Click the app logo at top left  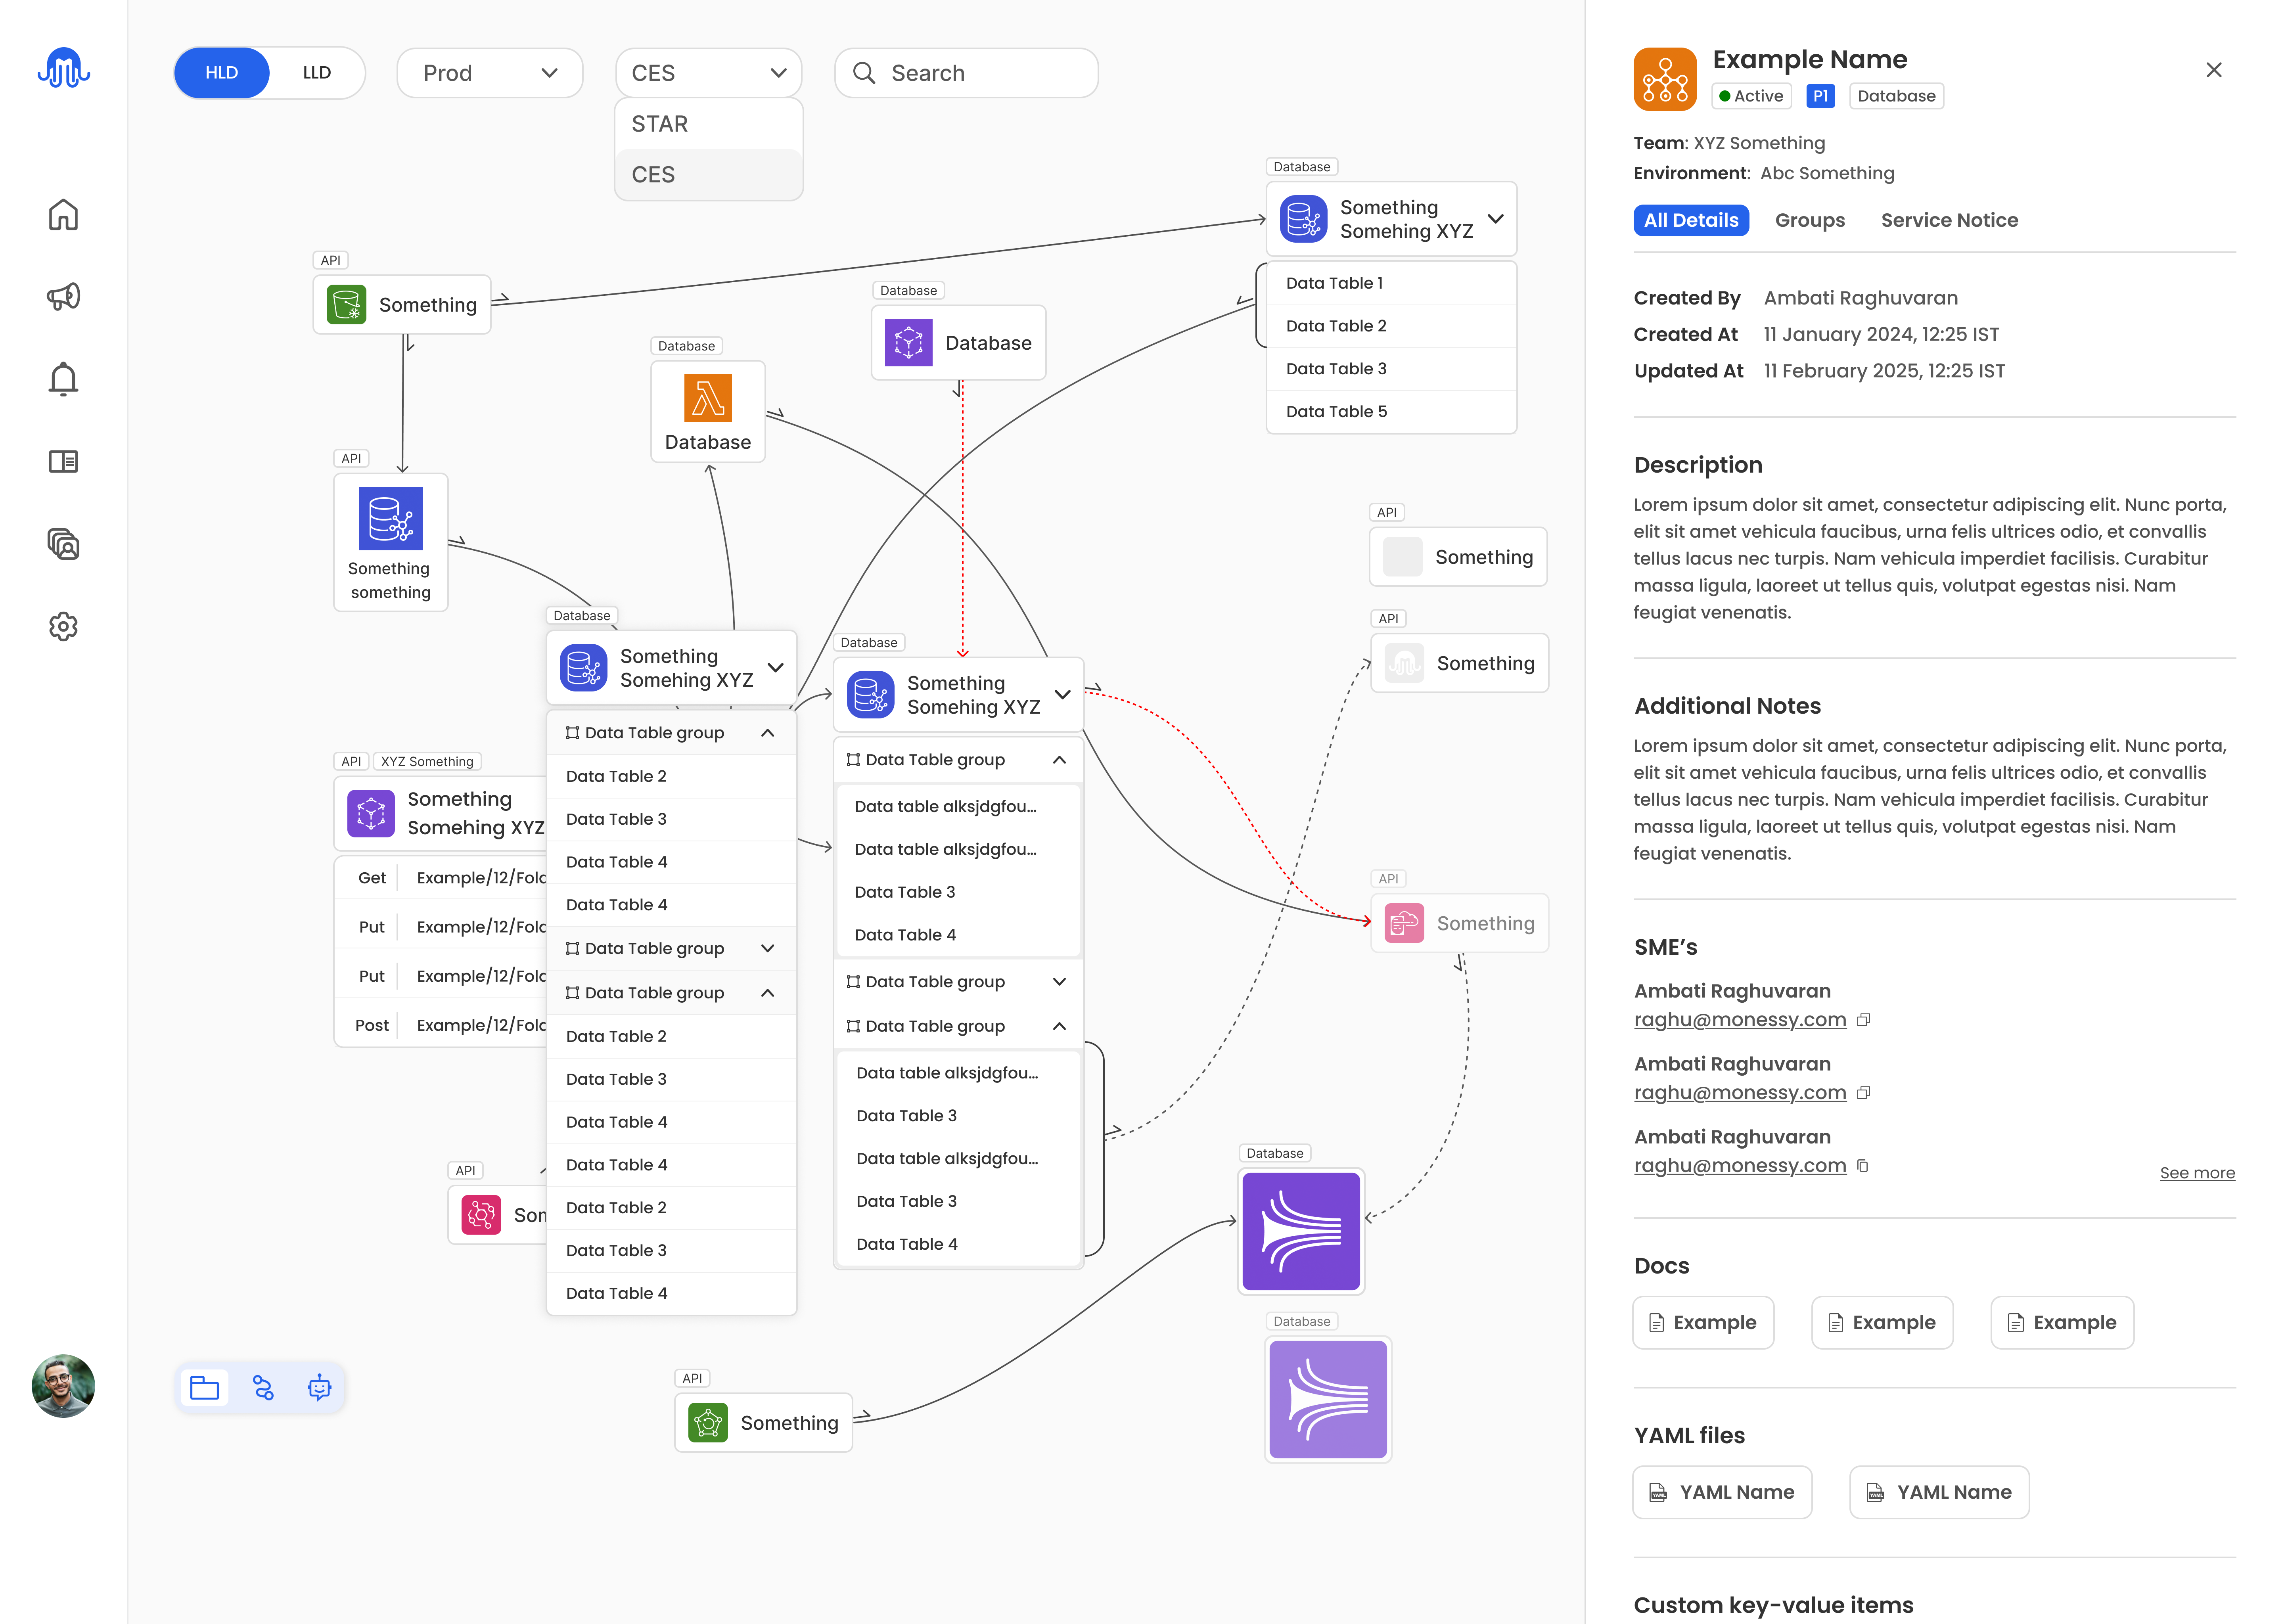[64, 68]
